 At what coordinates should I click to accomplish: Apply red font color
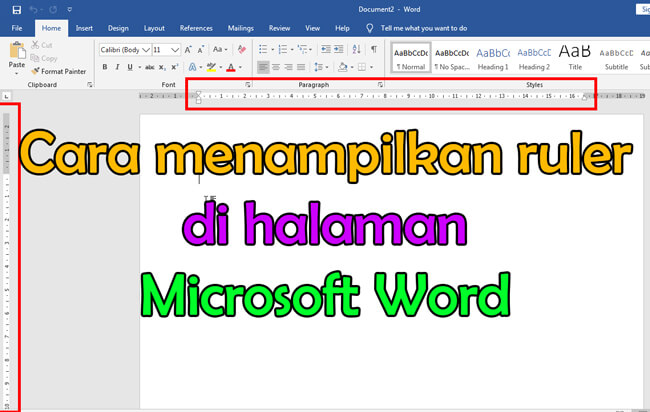(231, 67)
